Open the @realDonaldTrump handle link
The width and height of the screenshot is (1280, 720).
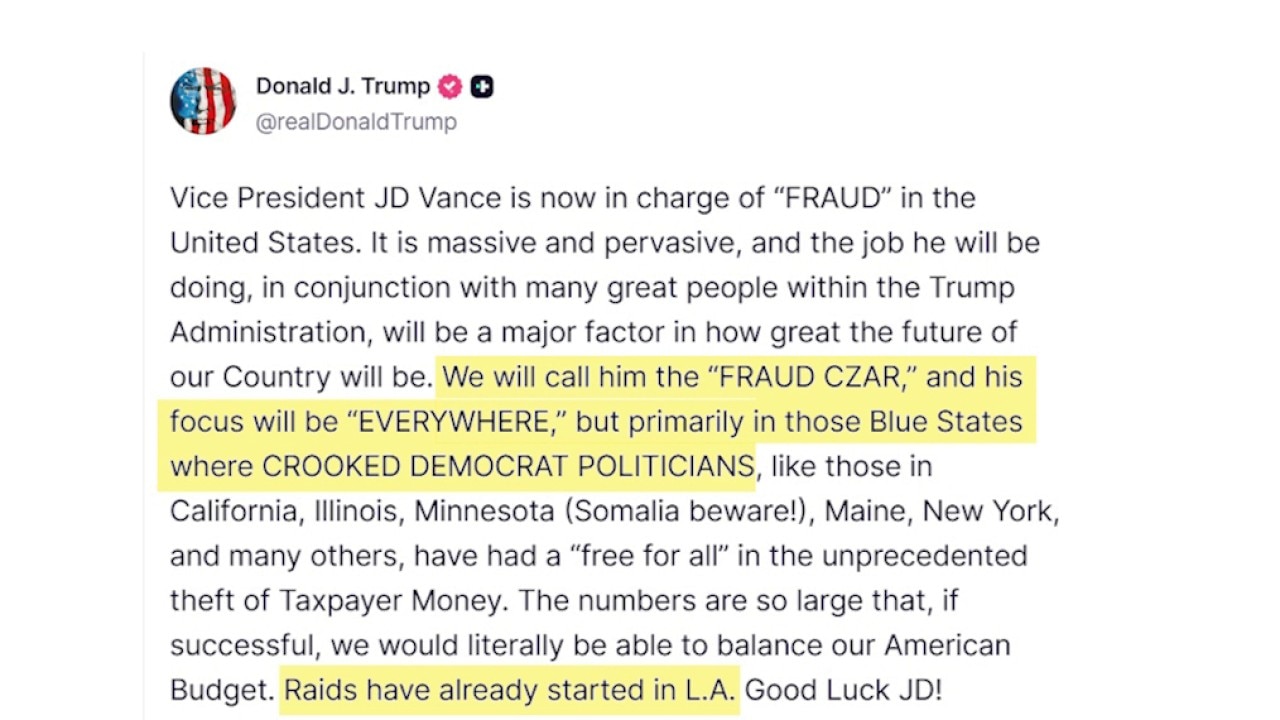[x=356, y=122]
